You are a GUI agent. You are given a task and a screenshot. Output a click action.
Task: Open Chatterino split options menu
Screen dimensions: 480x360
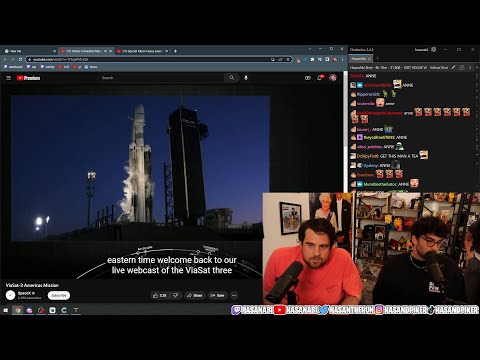click(470, 67)
